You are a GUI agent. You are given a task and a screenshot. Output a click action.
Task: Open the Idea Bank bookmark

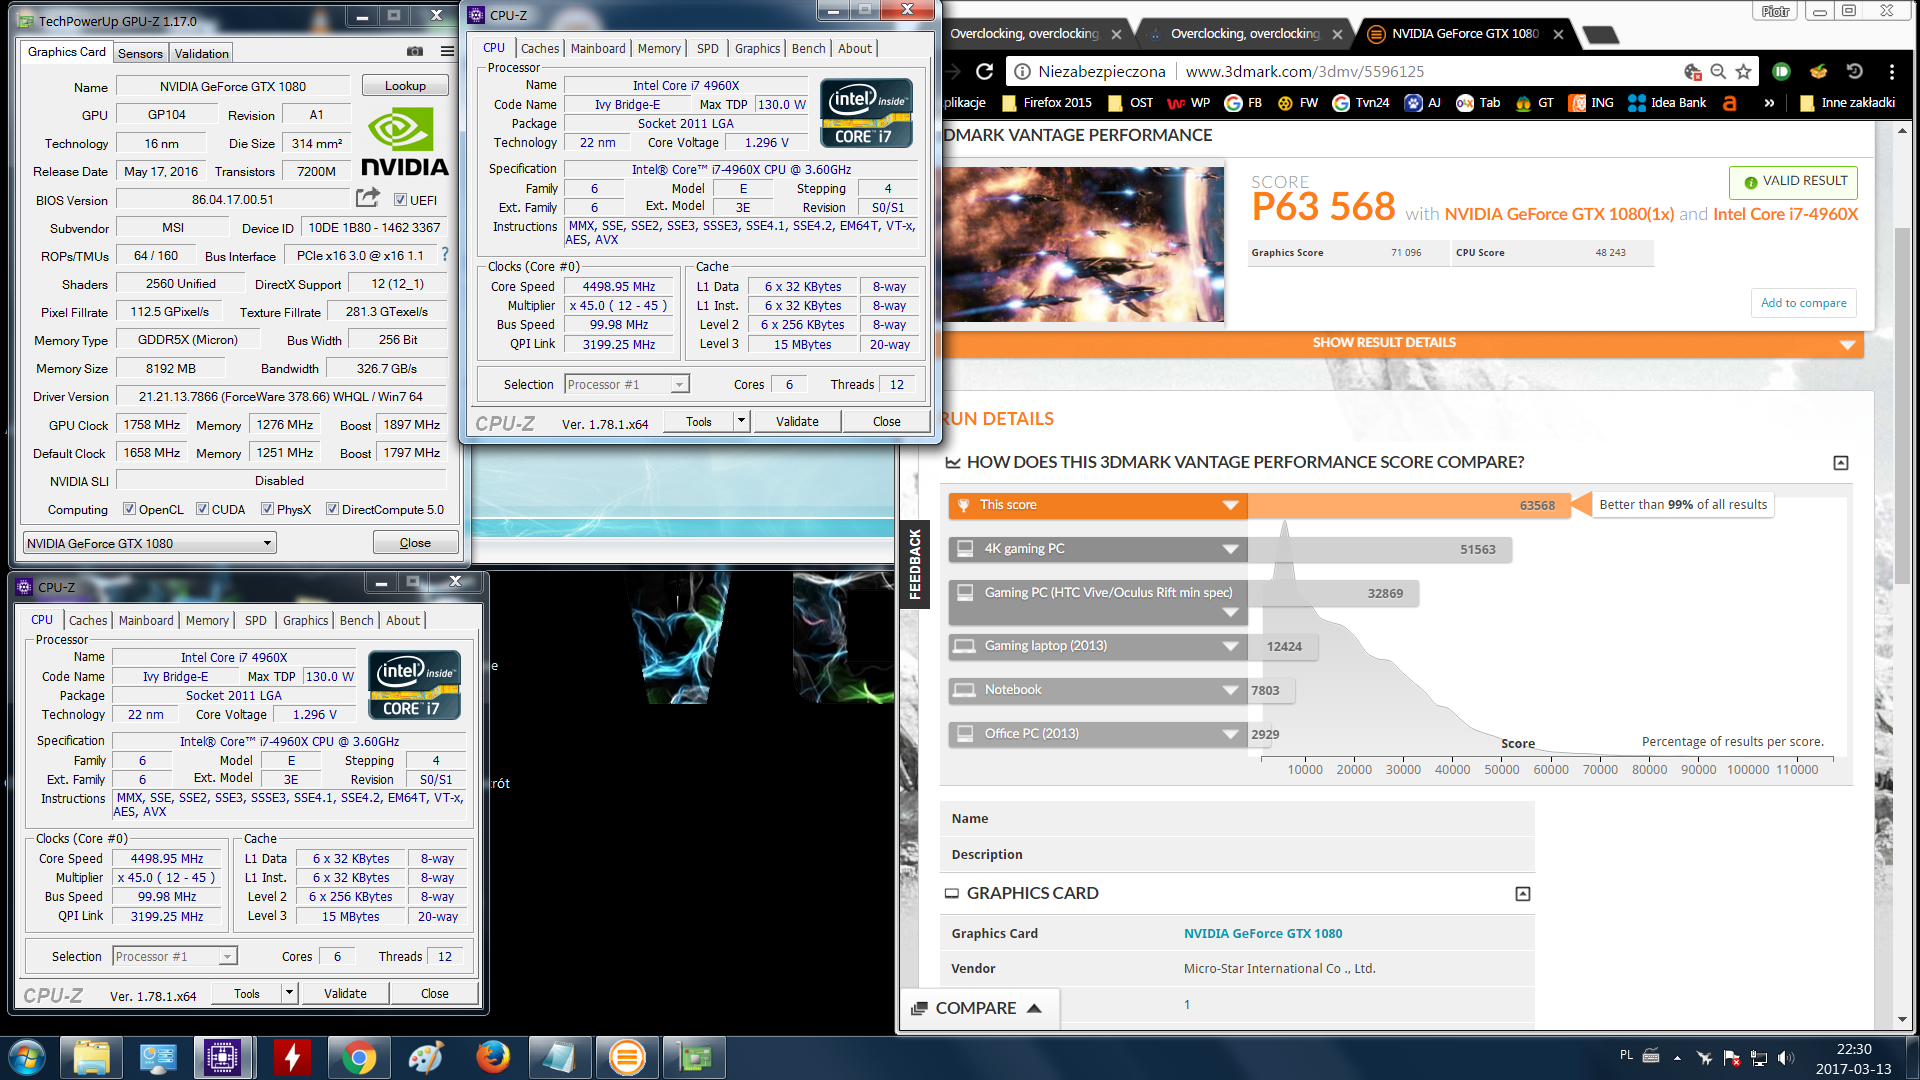coord(1667,102)
